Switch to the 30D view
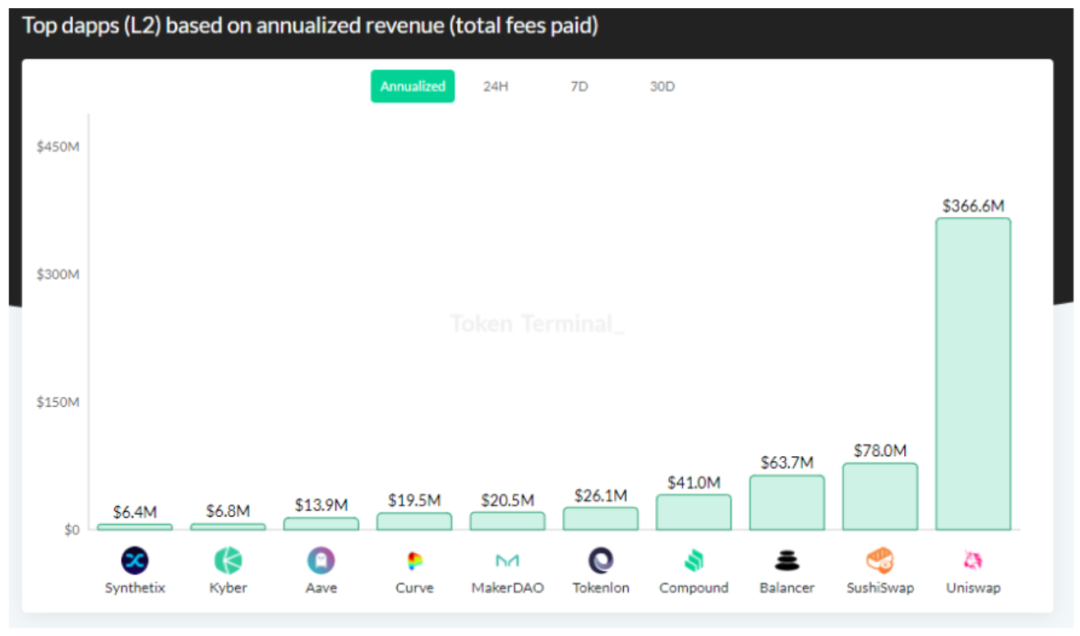Screen dimensions: 1080x636 [x=662, y=87]
